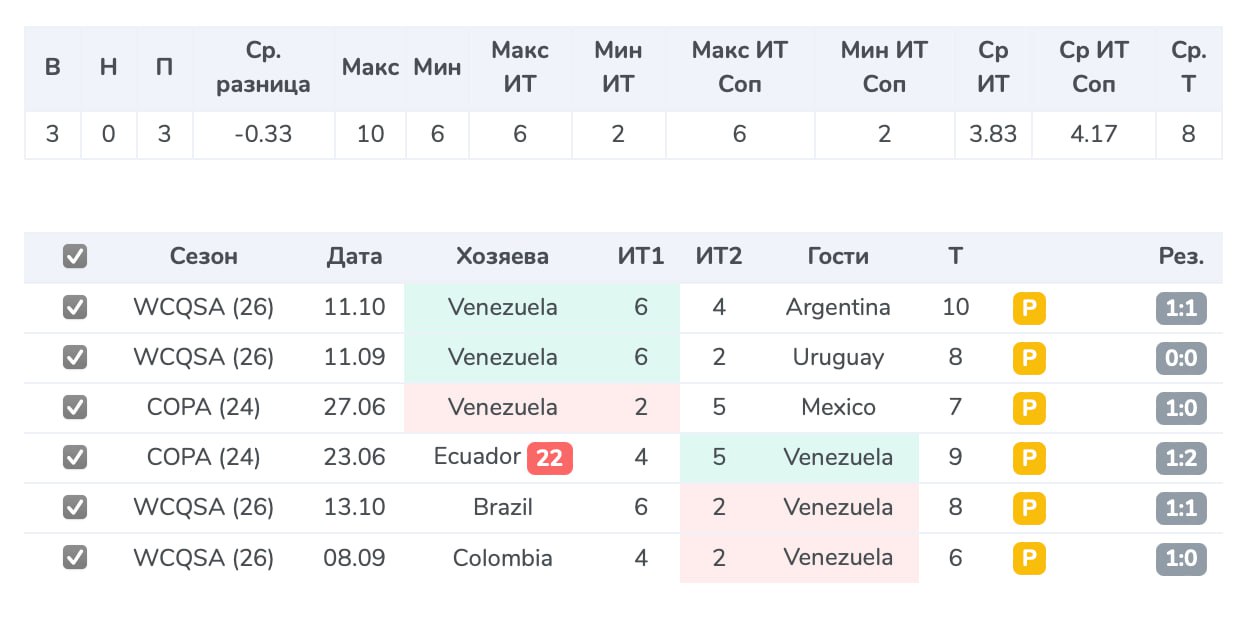1250x618 pixels.
Task: Open the 1:2 result for Ecuador–Venezuela
Action: click(1181, 458)
